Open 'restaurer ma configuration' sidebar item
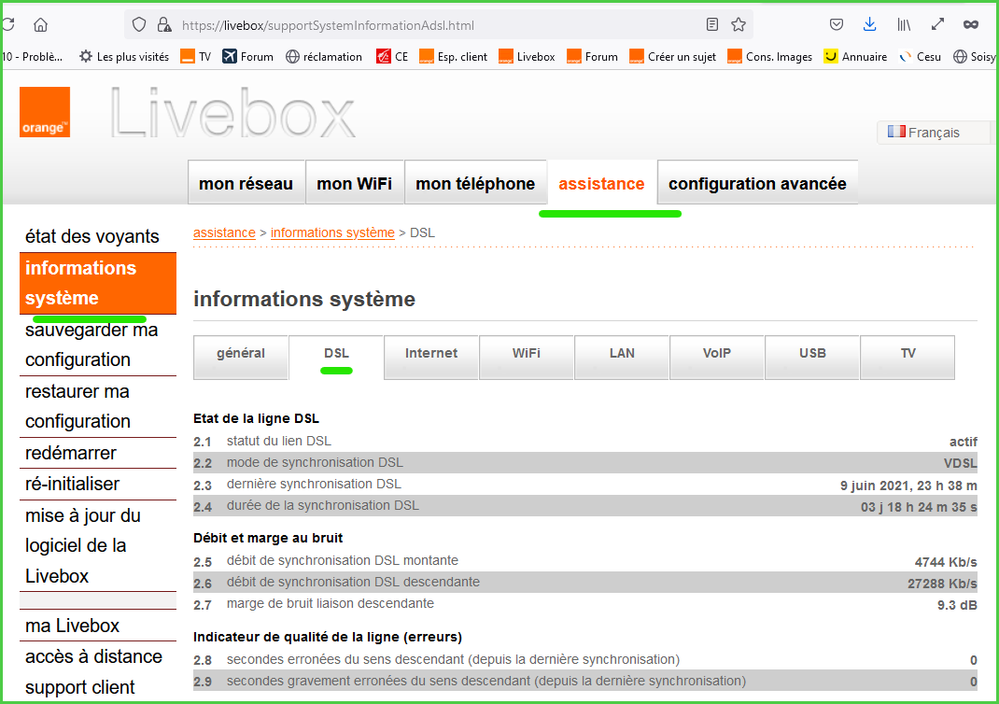The width and height of the screenshot is (999, 704). [x=98, y=406]
